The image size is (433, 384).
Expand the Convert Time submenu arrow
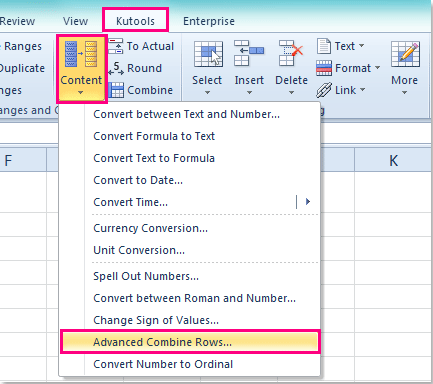308,202
